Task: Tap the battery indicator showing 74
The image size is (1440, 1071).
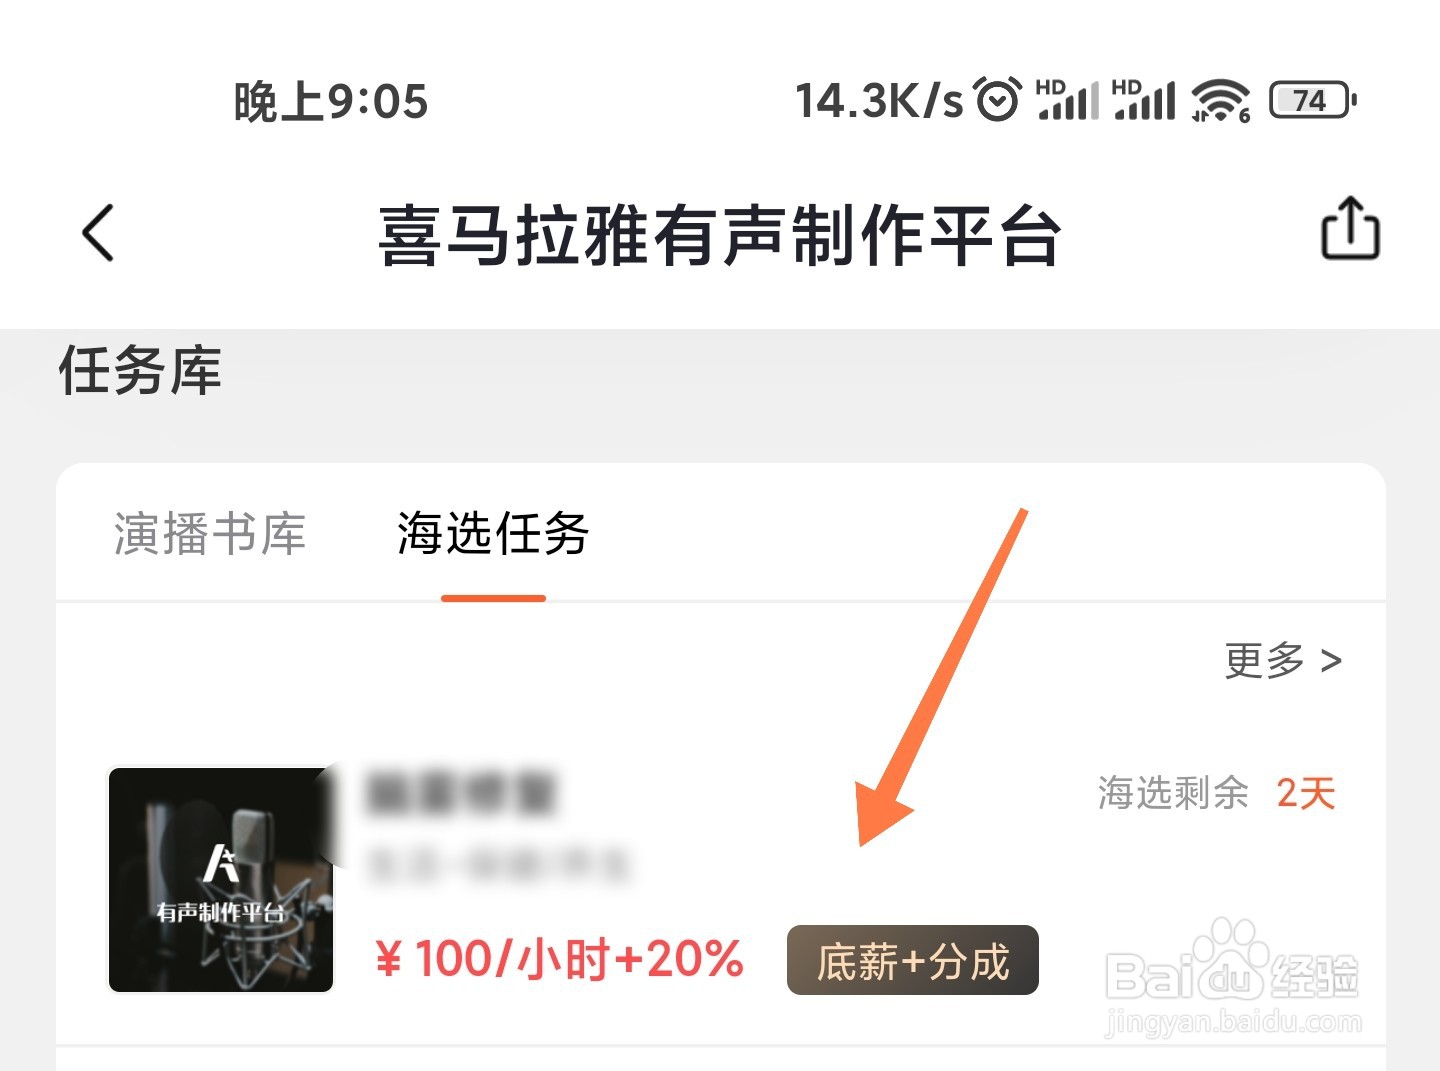Action: [1313, 100]
